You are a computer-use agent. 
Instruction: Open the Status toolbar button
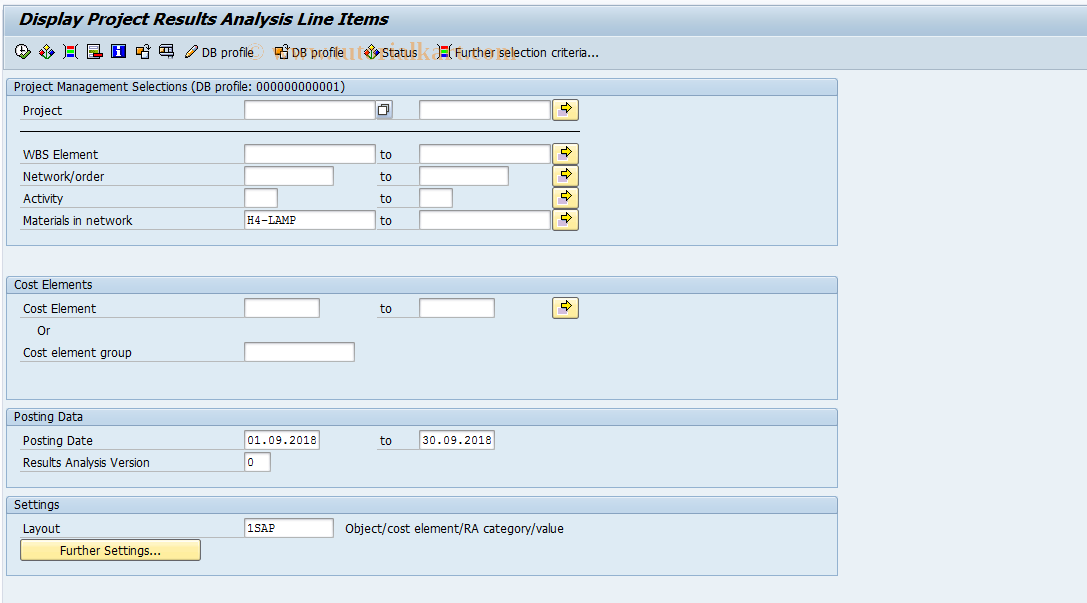(x=391, y=53)
